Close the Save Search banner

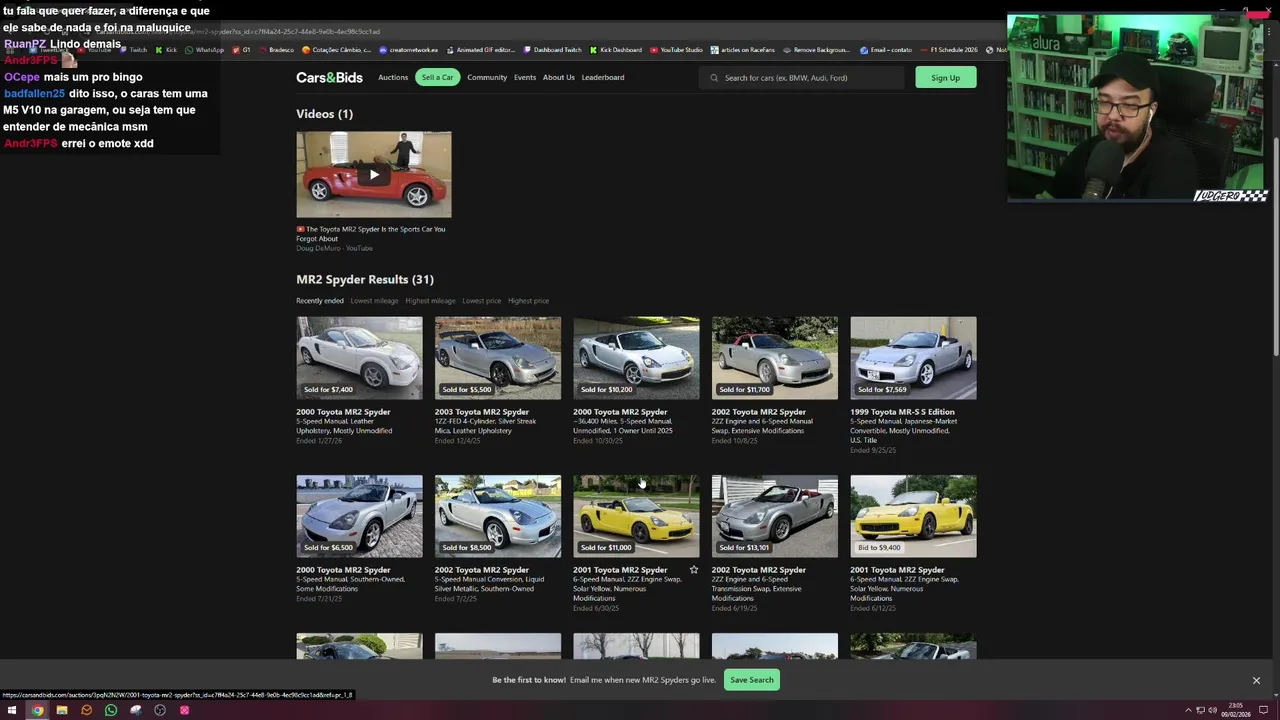(x=1256, y=680)
